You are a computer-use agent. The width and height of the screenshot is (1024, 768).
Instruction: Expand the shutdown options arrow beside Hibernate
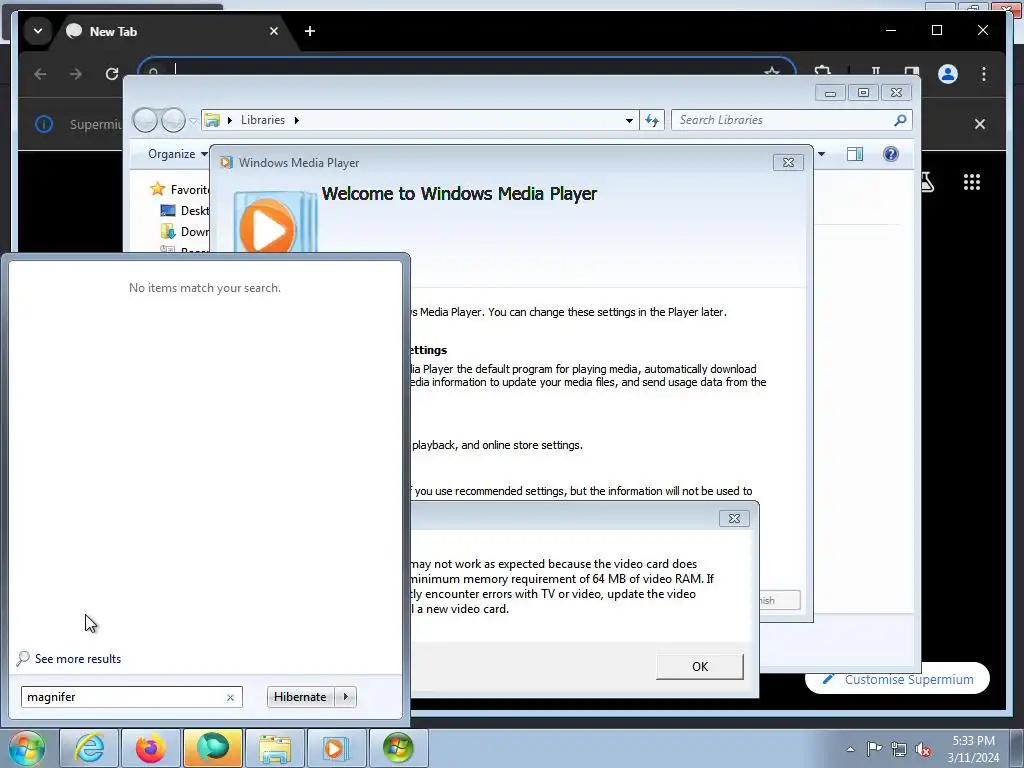pos(345,697)
